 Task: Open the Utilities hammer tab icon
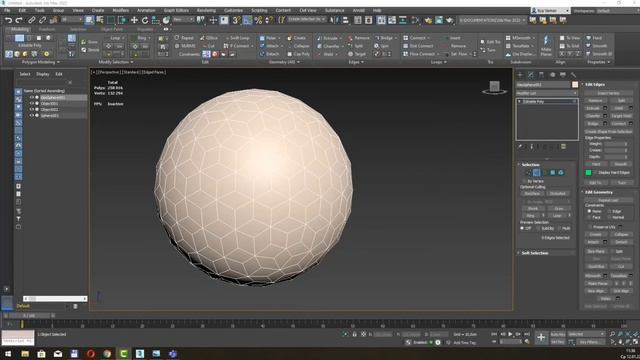click(x=573, y=75)
